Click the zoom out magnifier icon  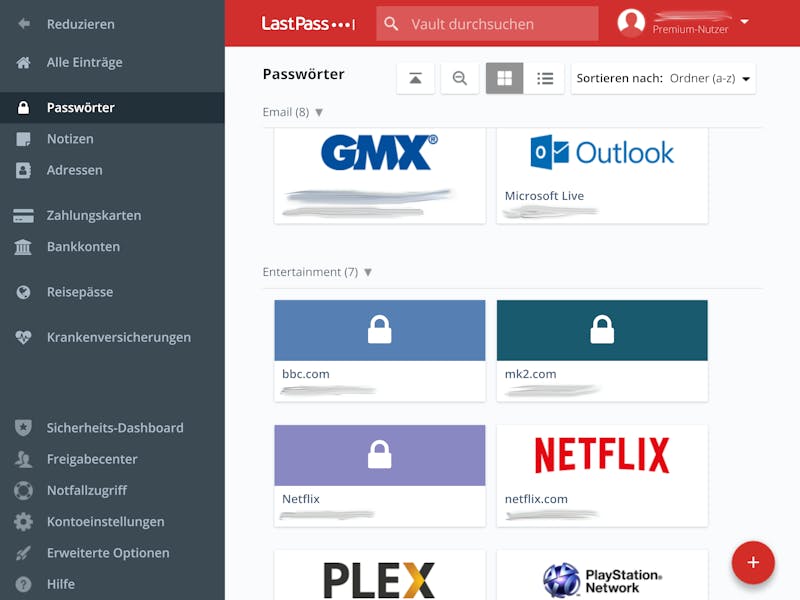pyautogui.click(x=460, y=78)
